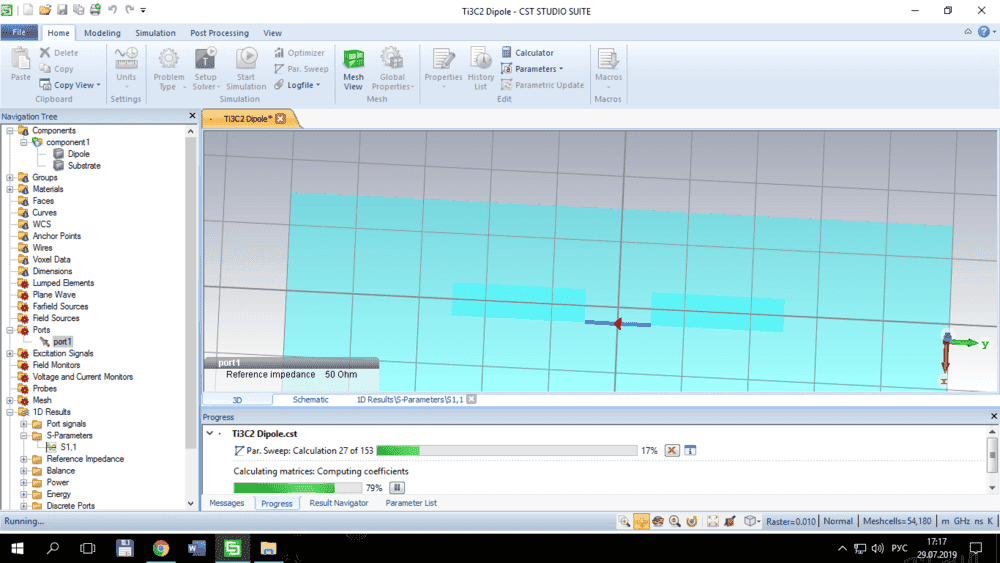Save project with the quick access floppy icon
1000x563 pixels.
[x=62, y=10]
